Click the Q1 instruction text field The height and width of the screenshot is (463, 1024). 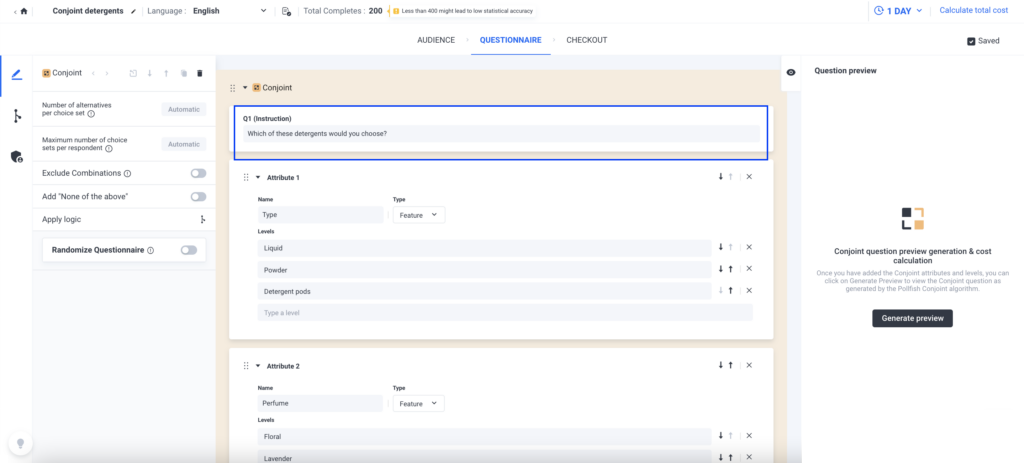pyautogui.click(x=501, y=134)
